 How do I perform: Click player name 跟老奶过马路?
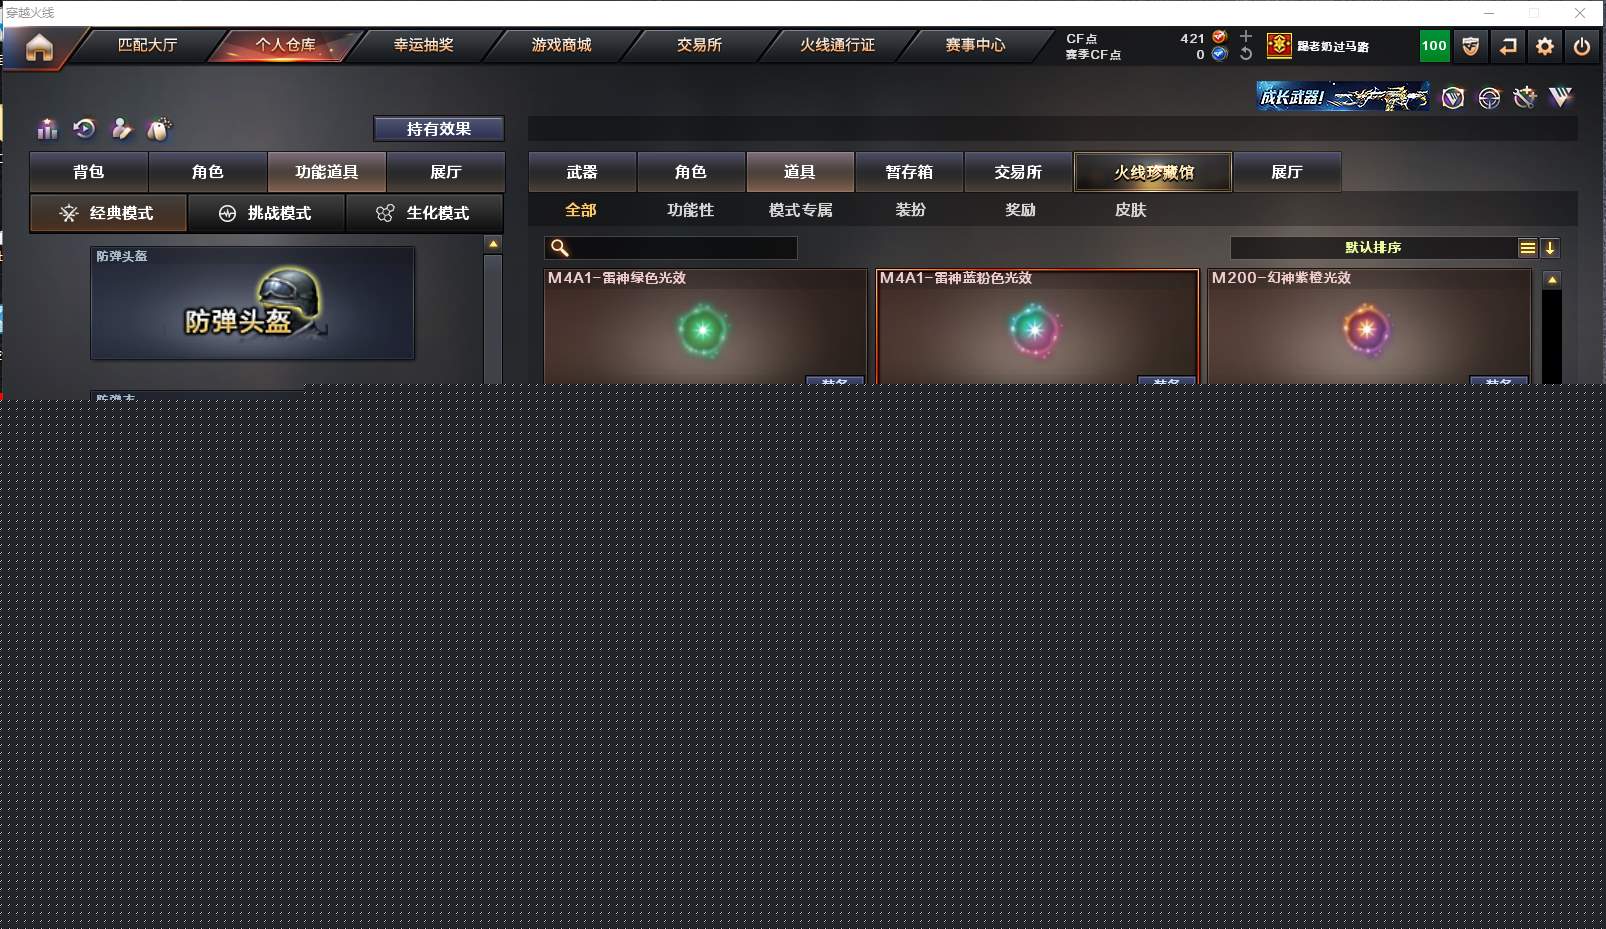click(x=1333, y=46)
